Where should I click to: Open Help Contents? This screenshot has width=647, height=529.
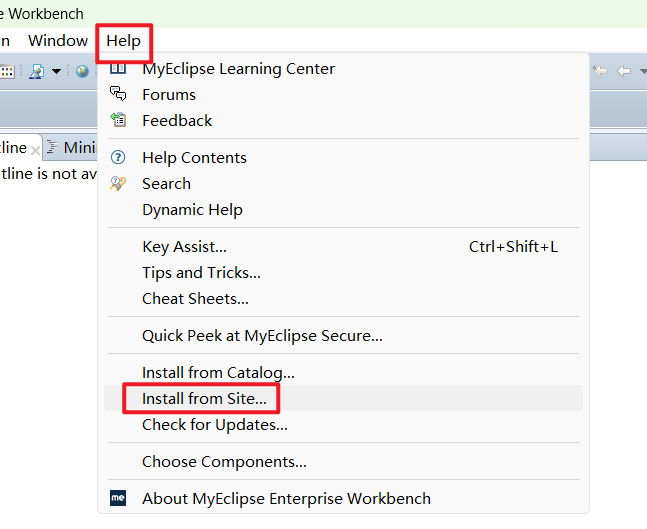[343, 158]
